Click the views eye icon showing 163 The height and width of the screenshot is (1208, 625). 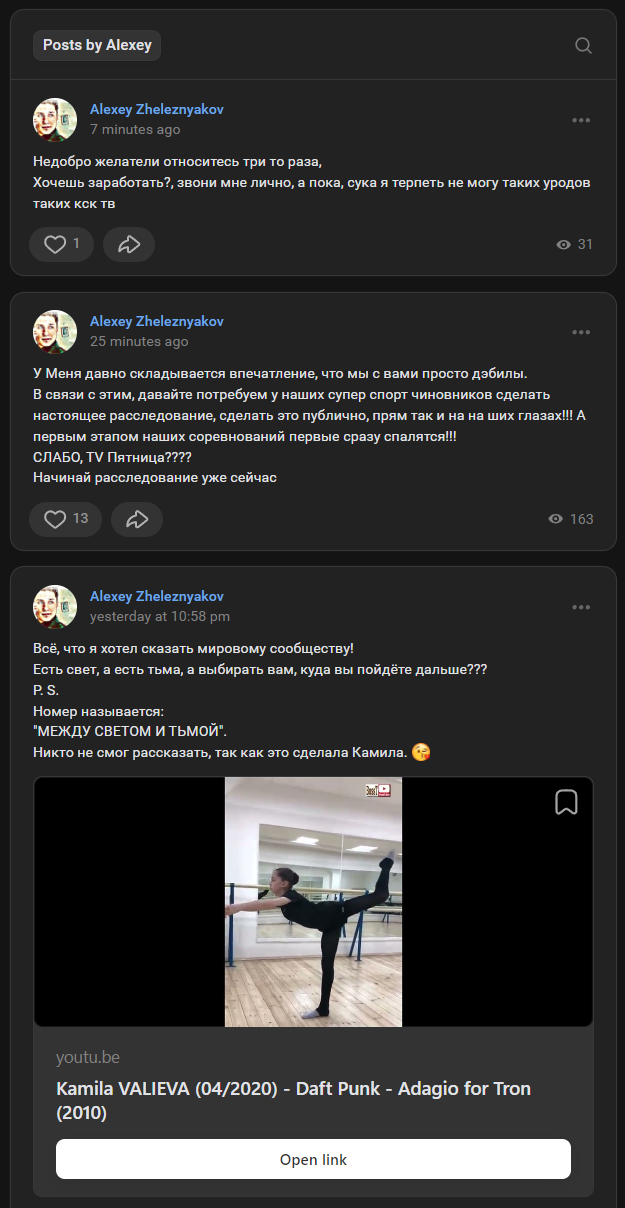click(x=556, y=519)
